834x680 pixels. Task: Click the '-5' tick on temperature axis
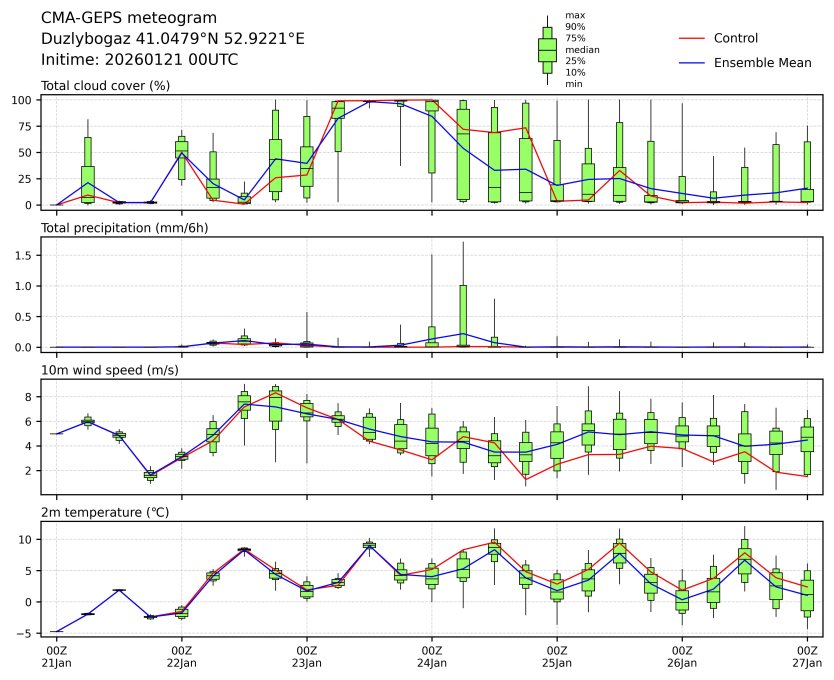[27, 633]
